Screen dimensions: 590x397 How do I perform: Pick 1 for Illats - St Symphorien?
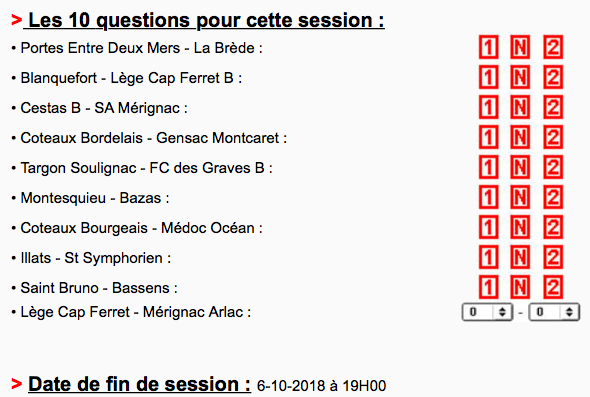(x=488, y=257)
